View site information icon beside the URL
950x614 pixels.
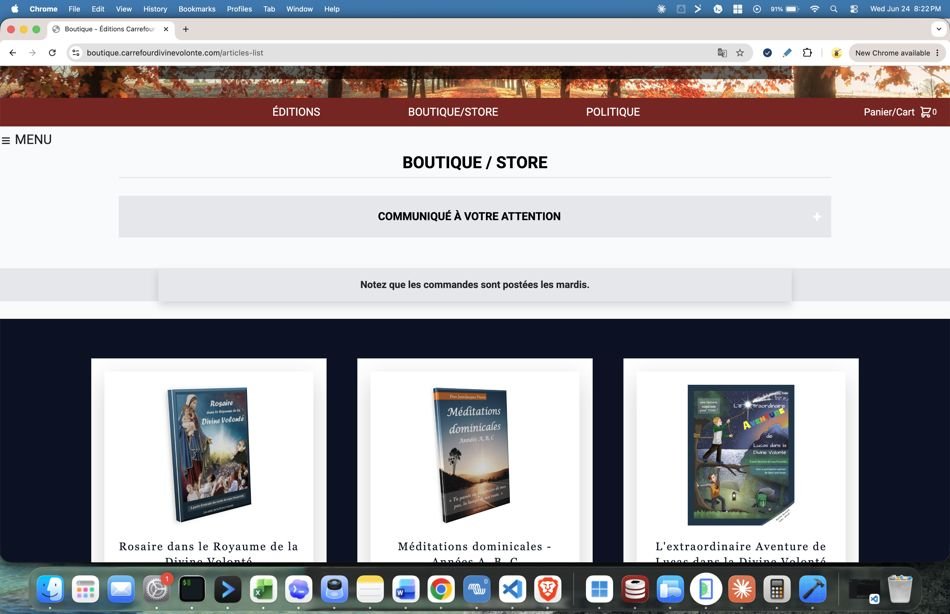(x=76, y=53)
